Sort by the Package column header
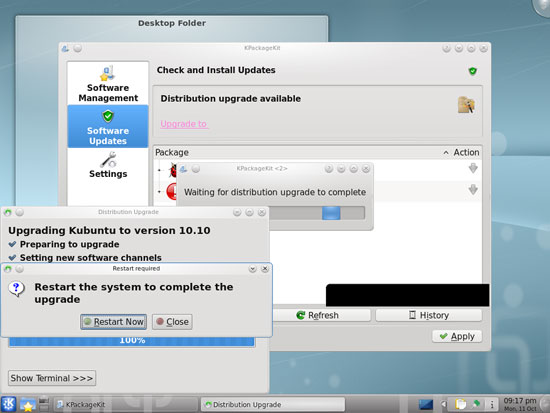This screenshot has height=413, width=550. 172,152
